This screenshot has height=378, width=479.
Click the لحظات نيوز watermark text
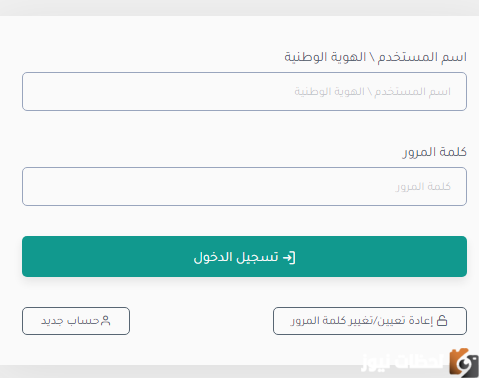coord(403,364)
